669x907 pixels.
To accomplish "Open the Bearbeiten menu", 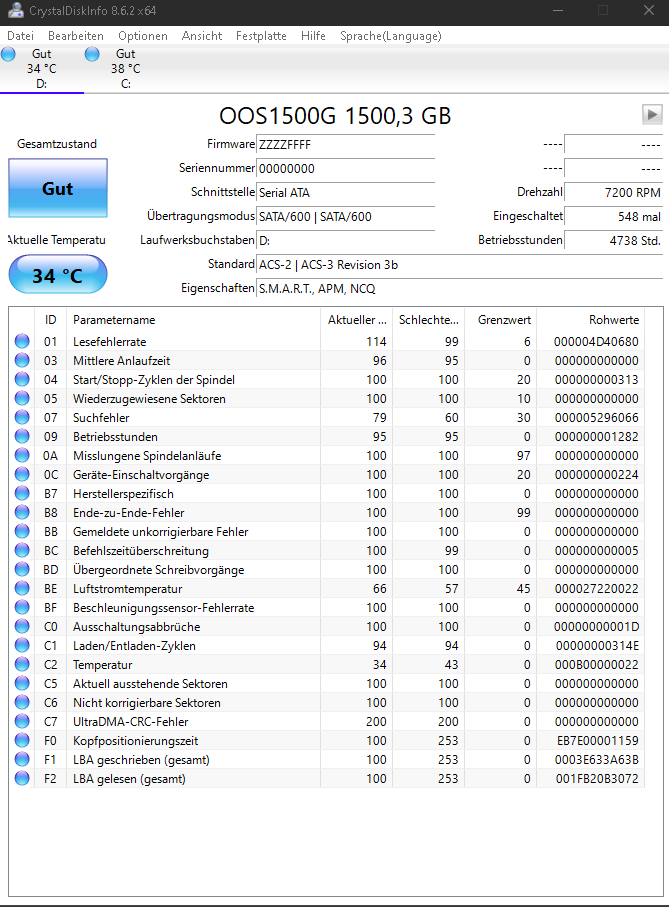I will [76, 36].
